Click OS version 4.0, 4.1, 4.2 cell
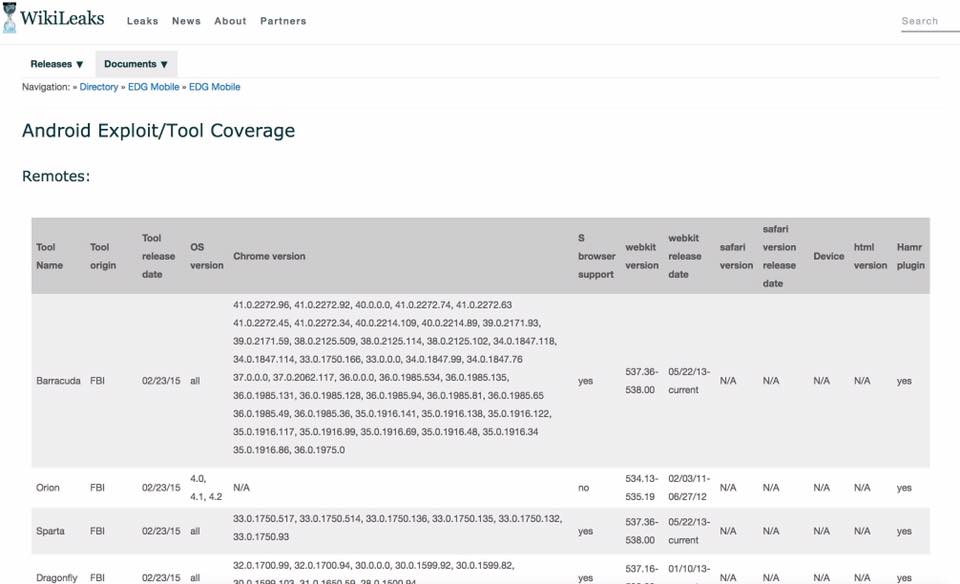 [x=206, y=488]
